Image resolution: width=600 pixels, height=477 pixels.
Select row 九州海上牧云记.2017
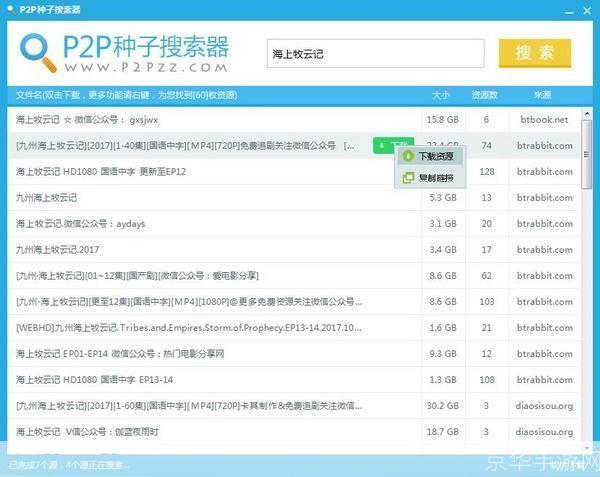pos(294,250)
